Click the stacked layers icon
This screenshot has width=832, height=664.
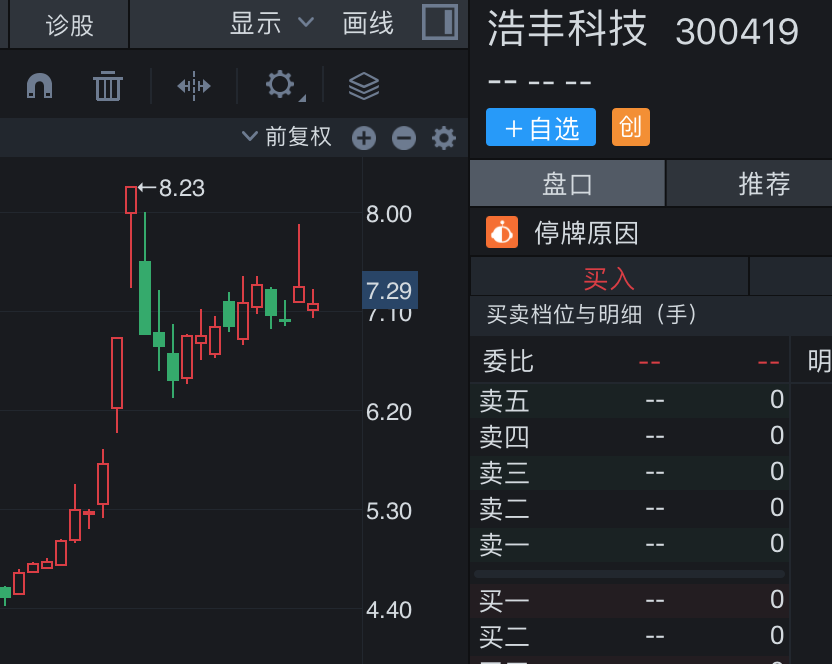(x=364, y=86)
